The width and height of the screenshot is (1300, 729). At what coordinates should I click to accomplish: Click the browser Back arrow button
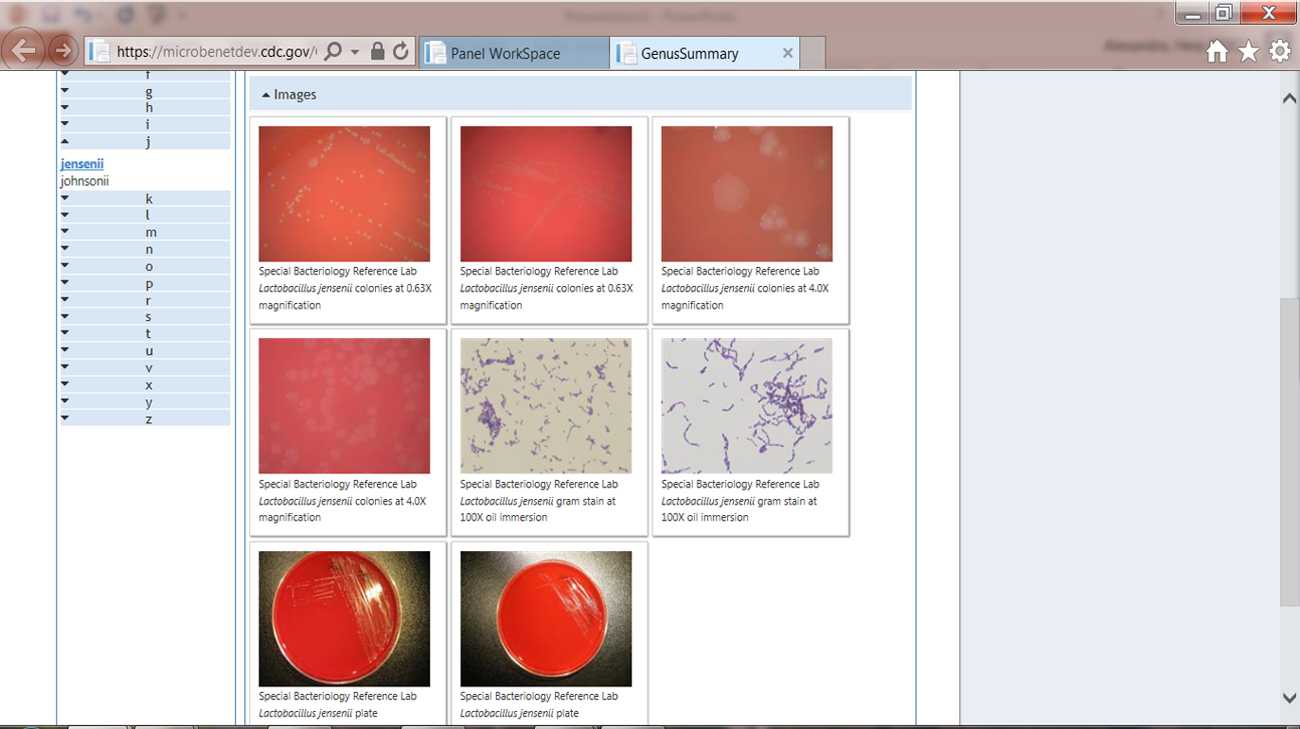point(24,50)
